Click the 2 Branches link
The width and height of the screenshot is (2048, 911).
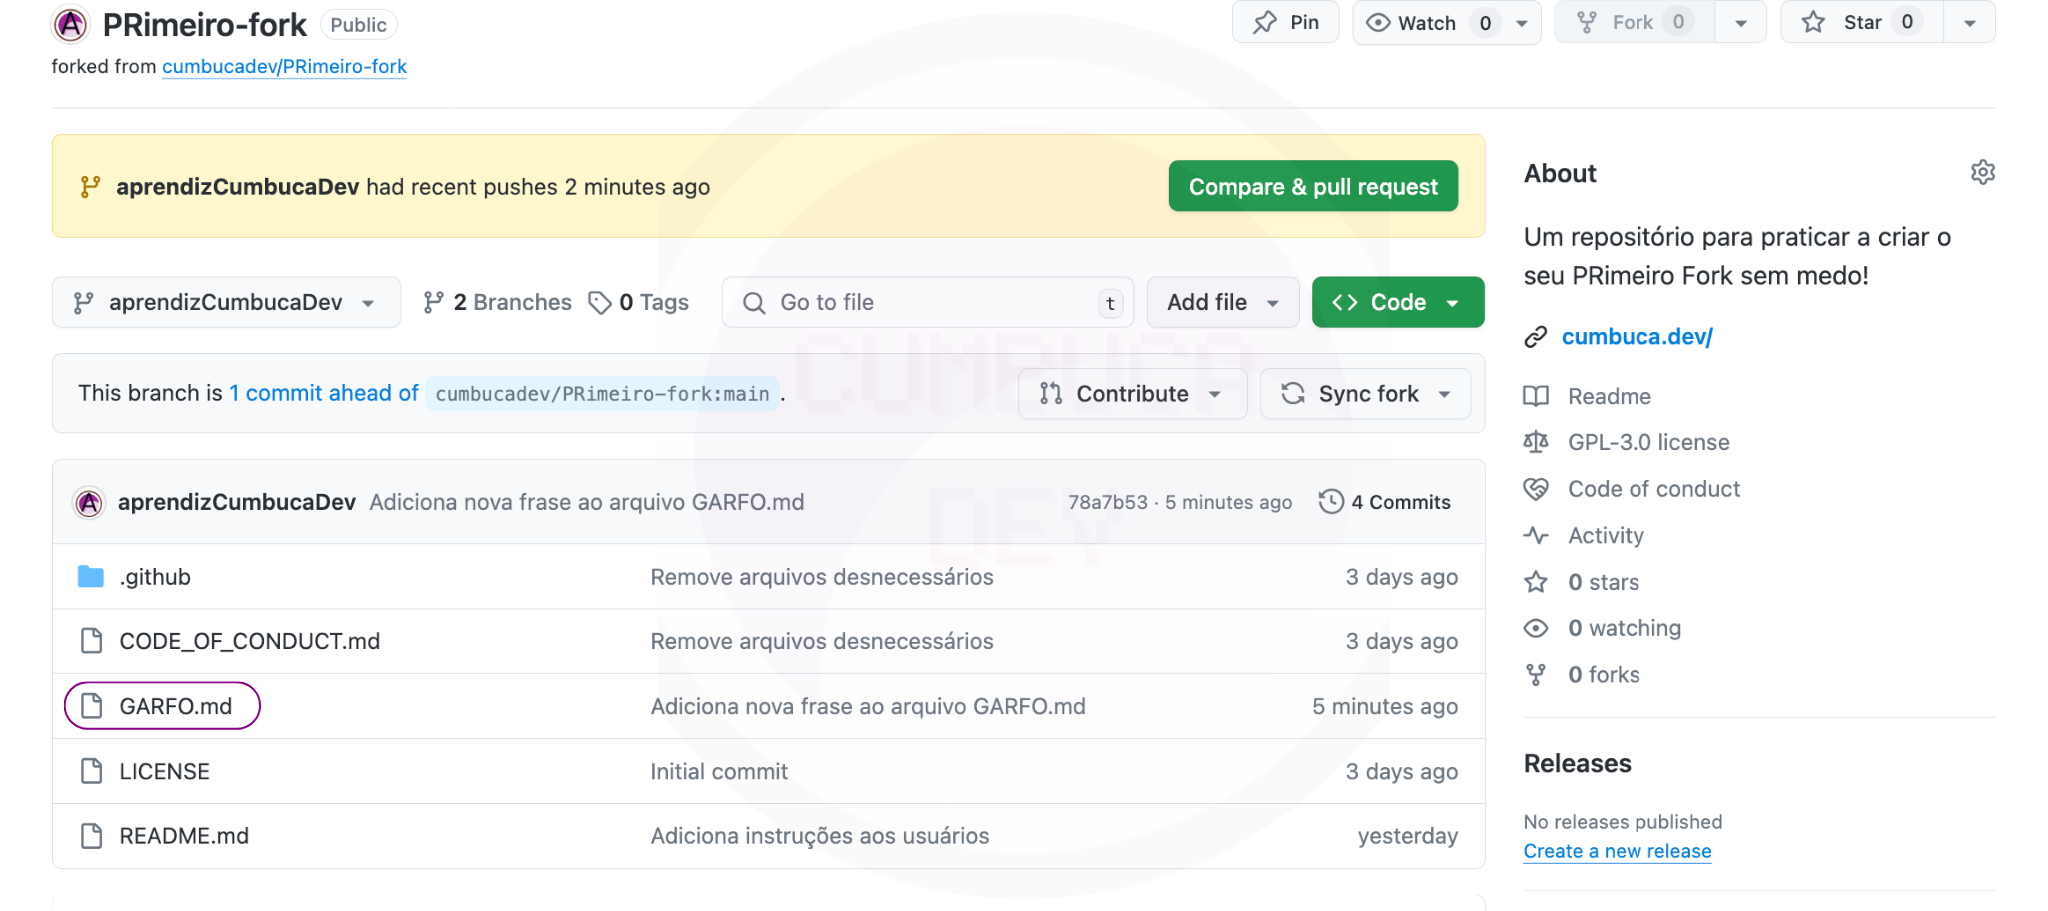498,303
